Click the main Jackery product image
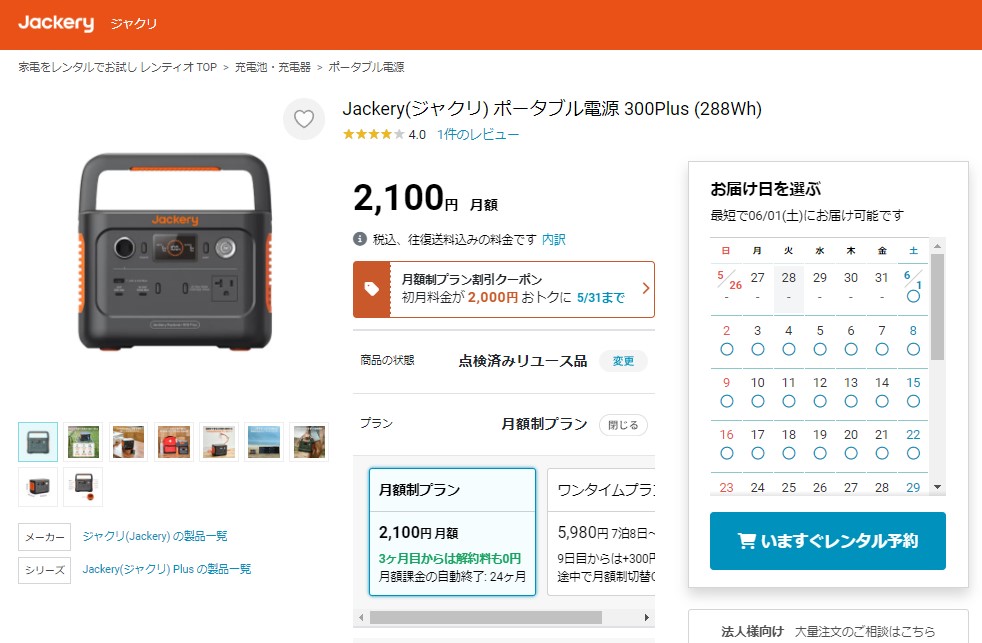The width and height of the screenshot is (982, 643). (175, 252)
